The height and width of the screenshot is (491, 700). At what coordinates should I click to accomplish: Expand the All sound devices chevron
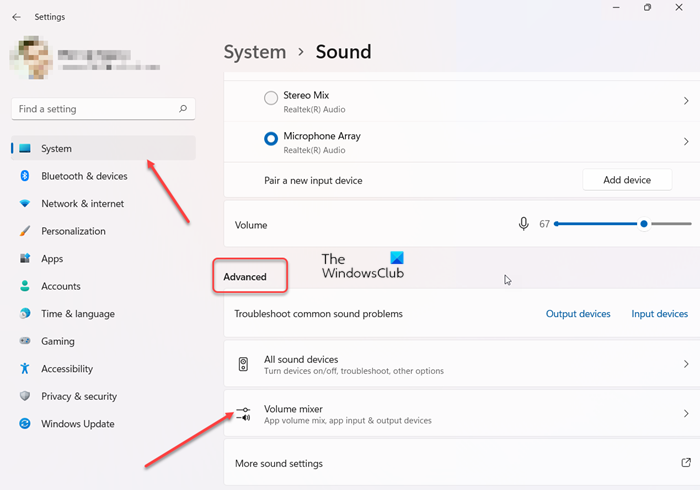pyautogui.click(x=686, y=364)
